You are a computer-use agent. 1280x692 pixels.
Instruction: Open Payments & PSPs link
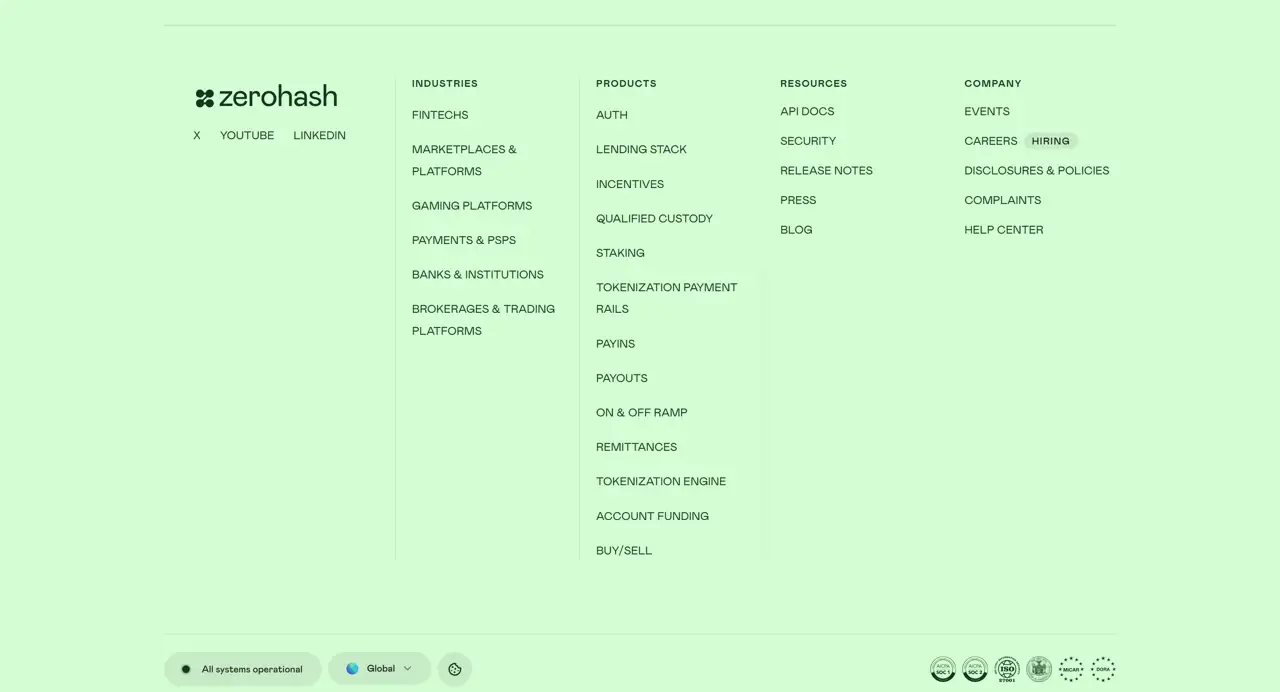pos(464,240)
